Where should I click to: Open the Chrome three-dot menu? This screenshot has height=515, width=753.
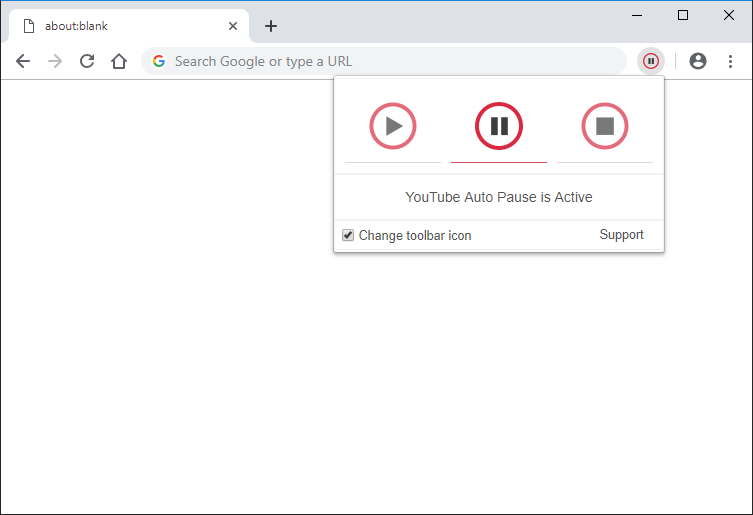pyautogui.click(x=730, y=61)
